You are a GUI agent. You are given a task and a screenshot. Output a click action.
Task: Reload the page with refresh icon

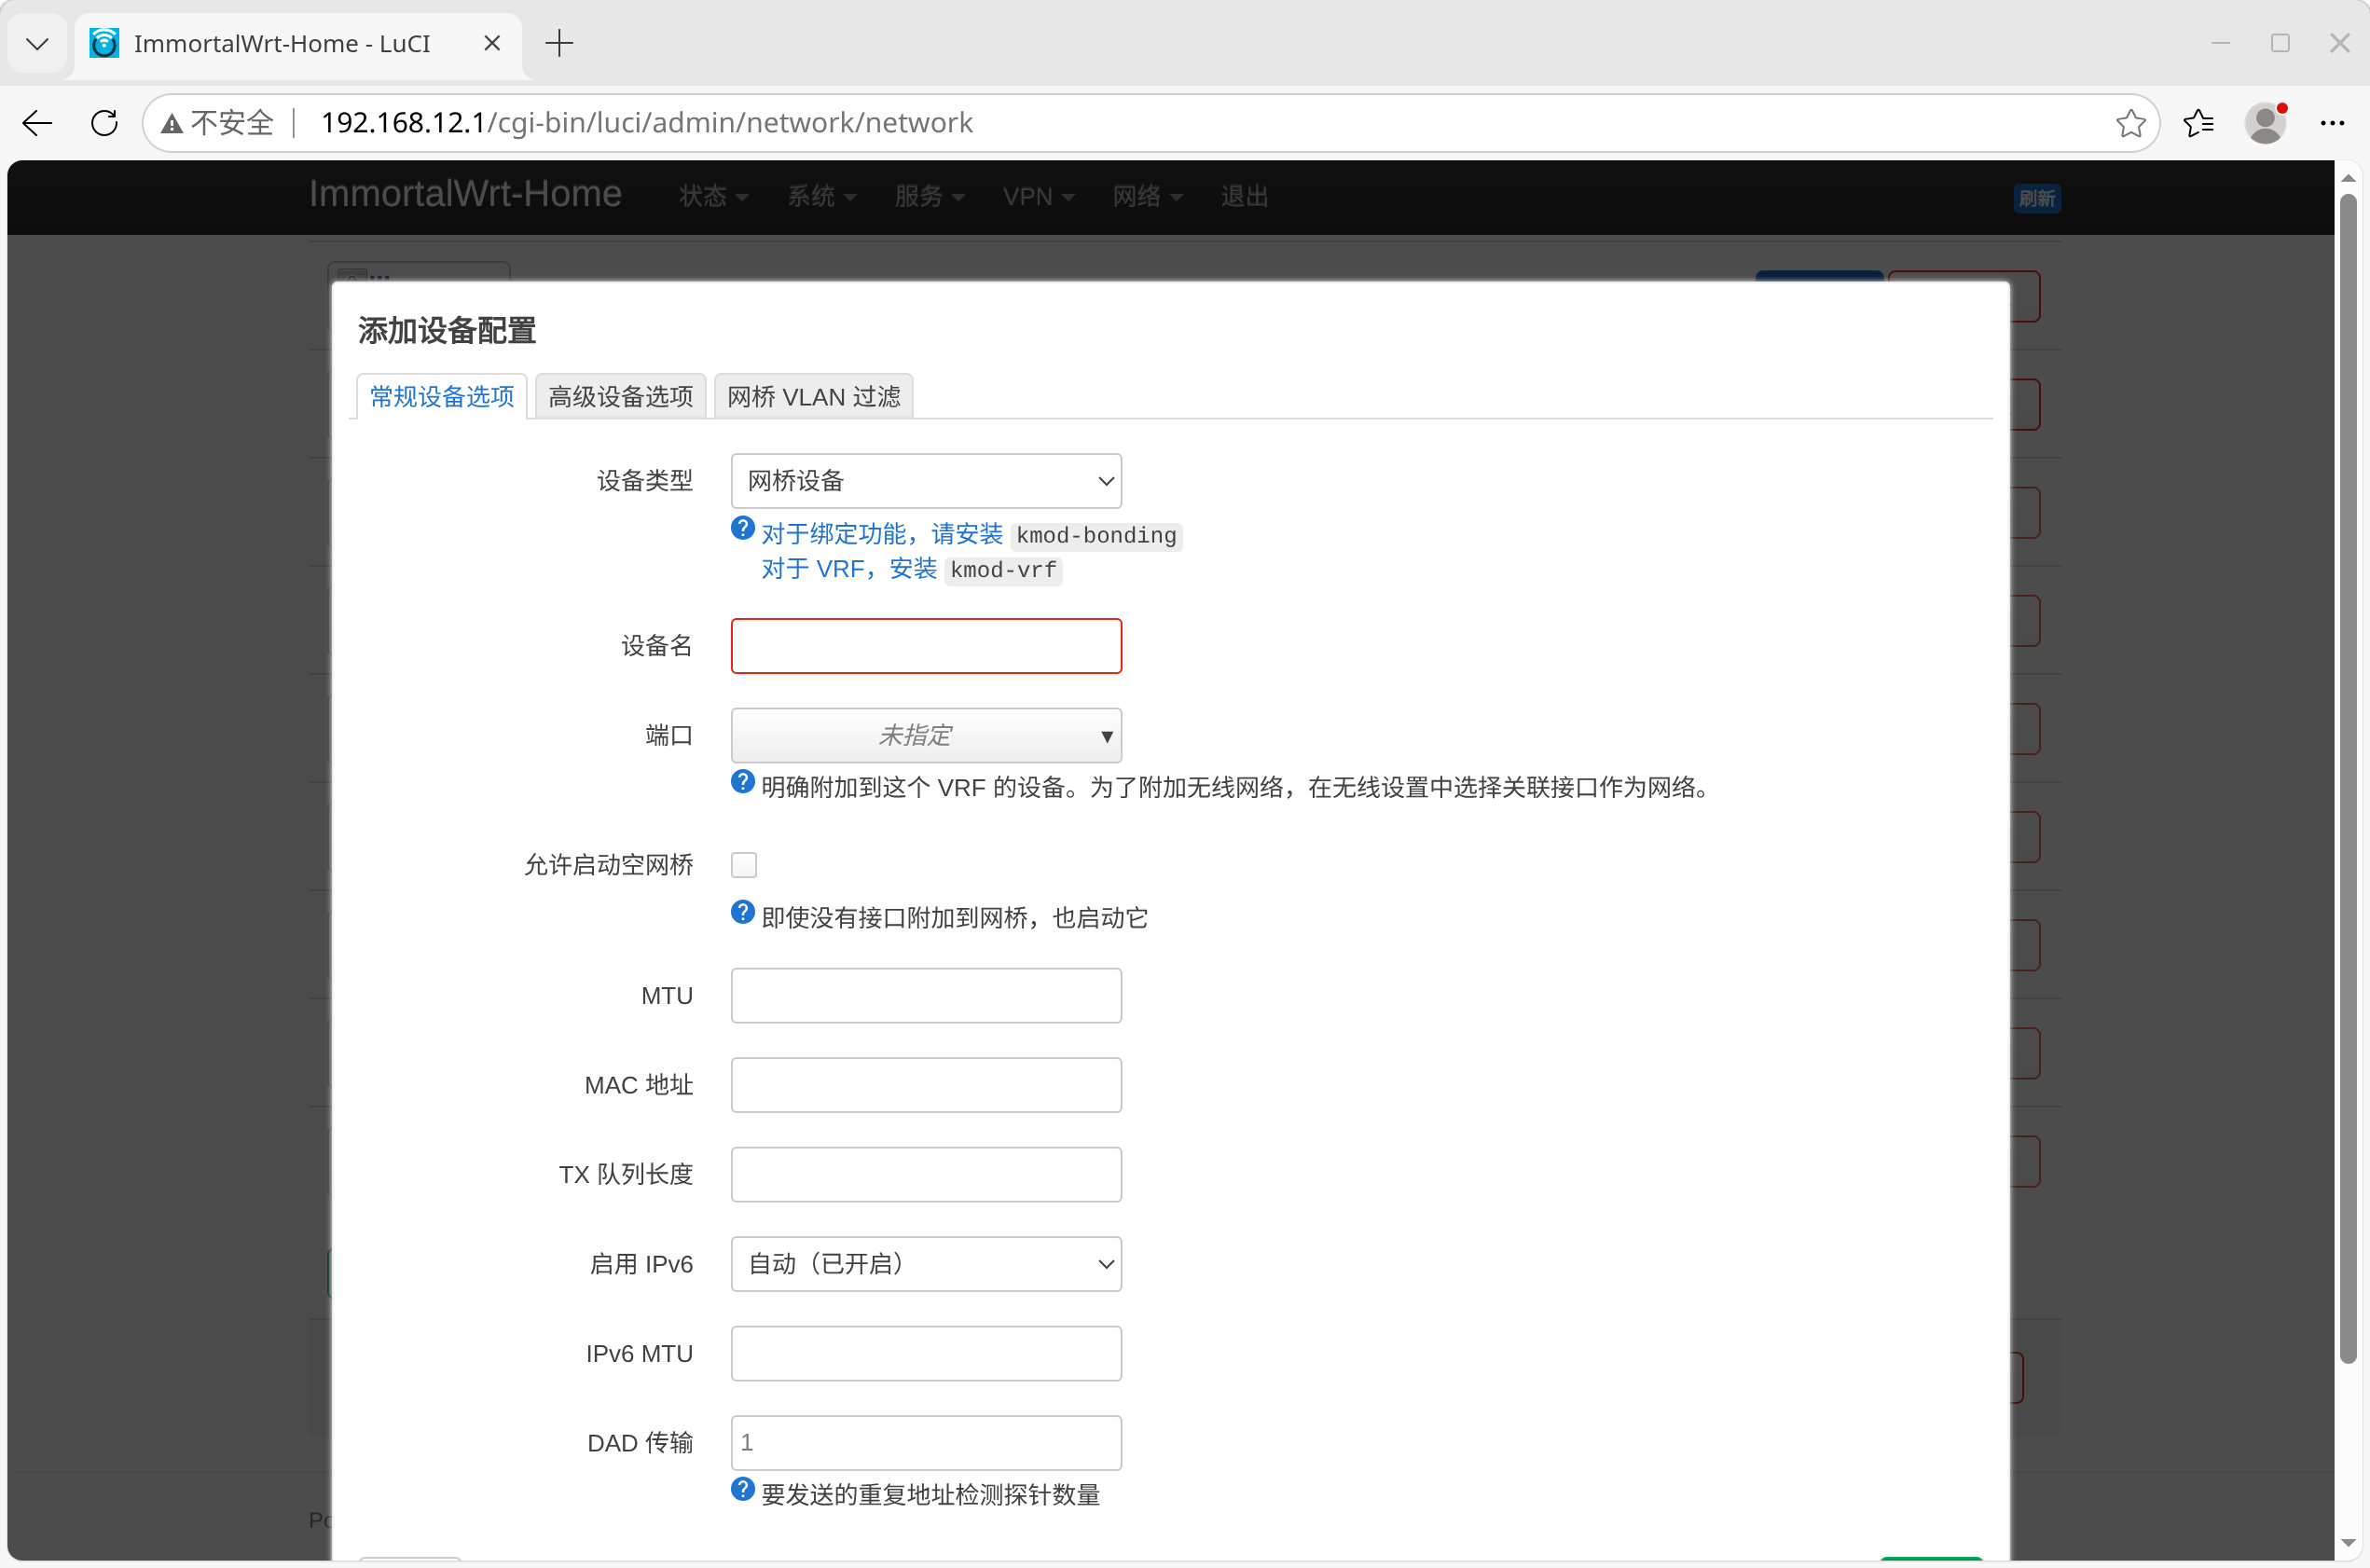(104, 123)
